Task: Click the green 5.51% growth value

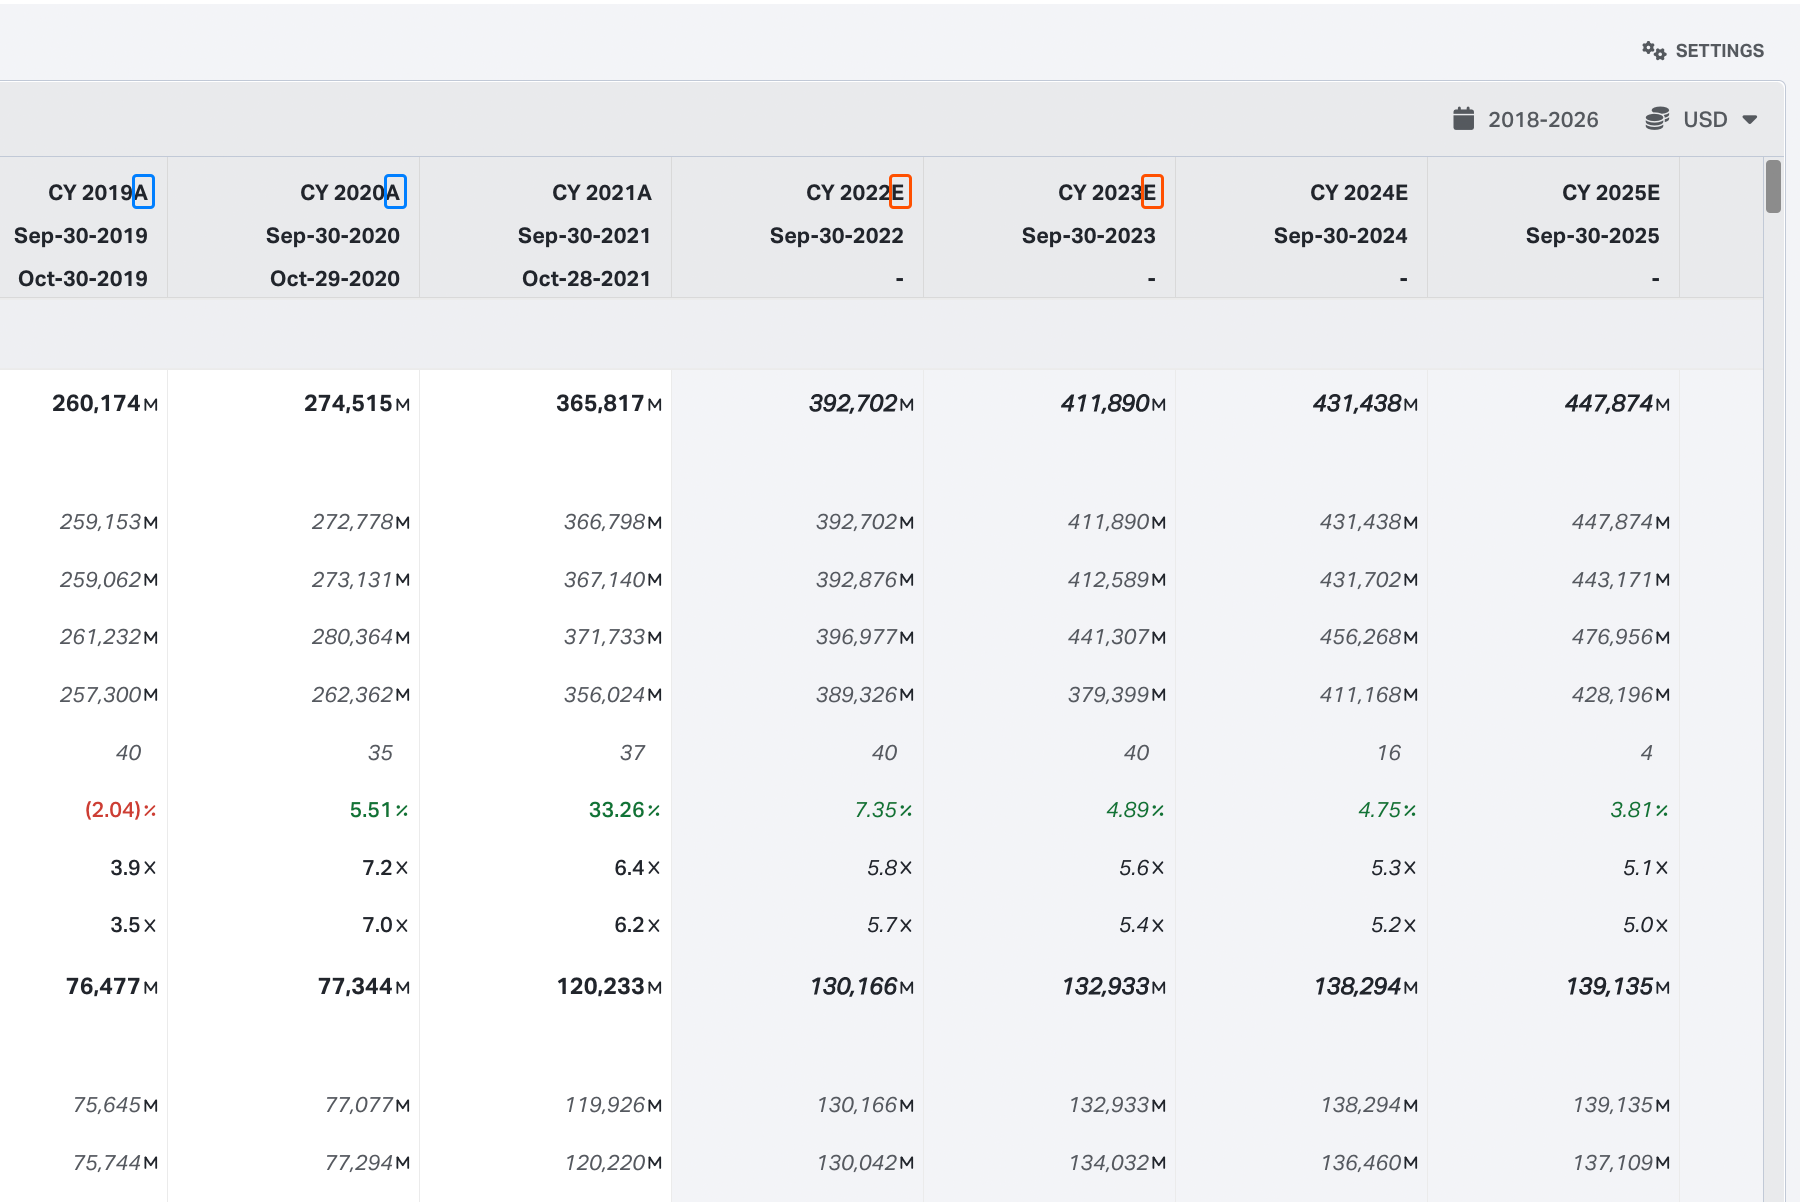Action: point(379,810)
